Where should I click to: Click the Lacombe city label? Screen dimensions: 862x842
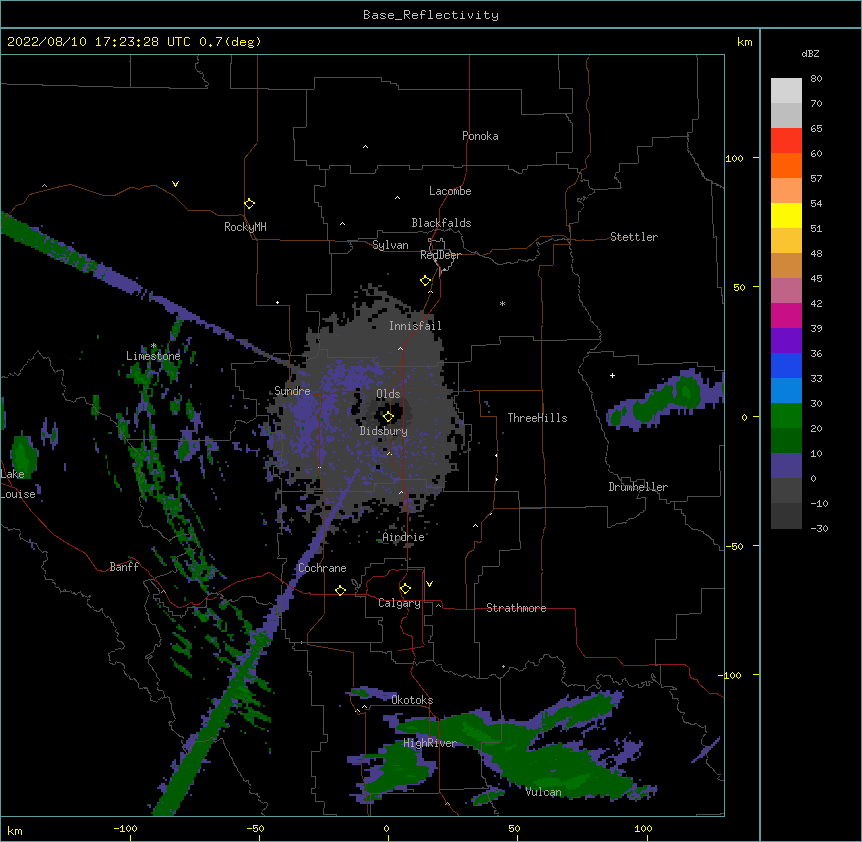coord(450,191)
